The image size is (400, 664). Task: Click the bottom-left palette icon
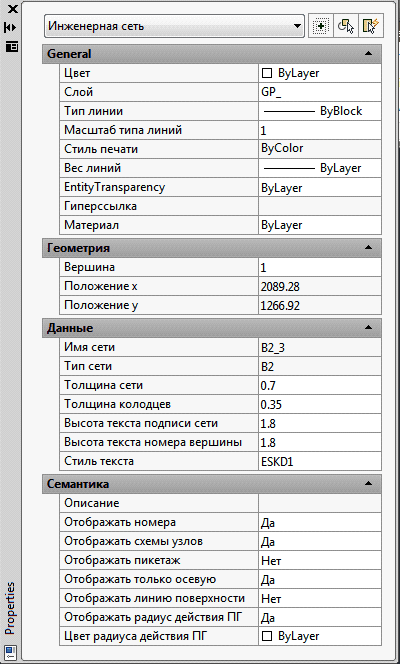pos(10,650)
